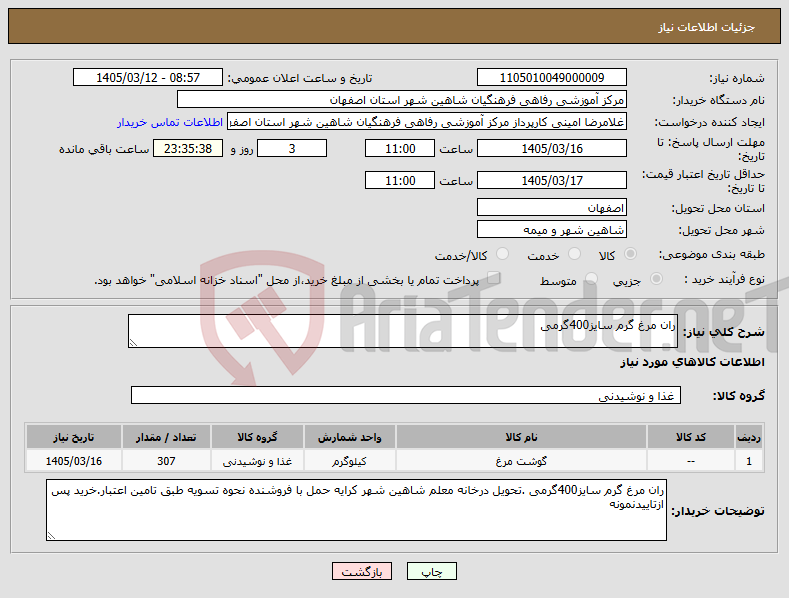Open اطلاعات تماس خریدار link
The height and width of the screenshot is (598, 789).
click(x=170, y=122)
